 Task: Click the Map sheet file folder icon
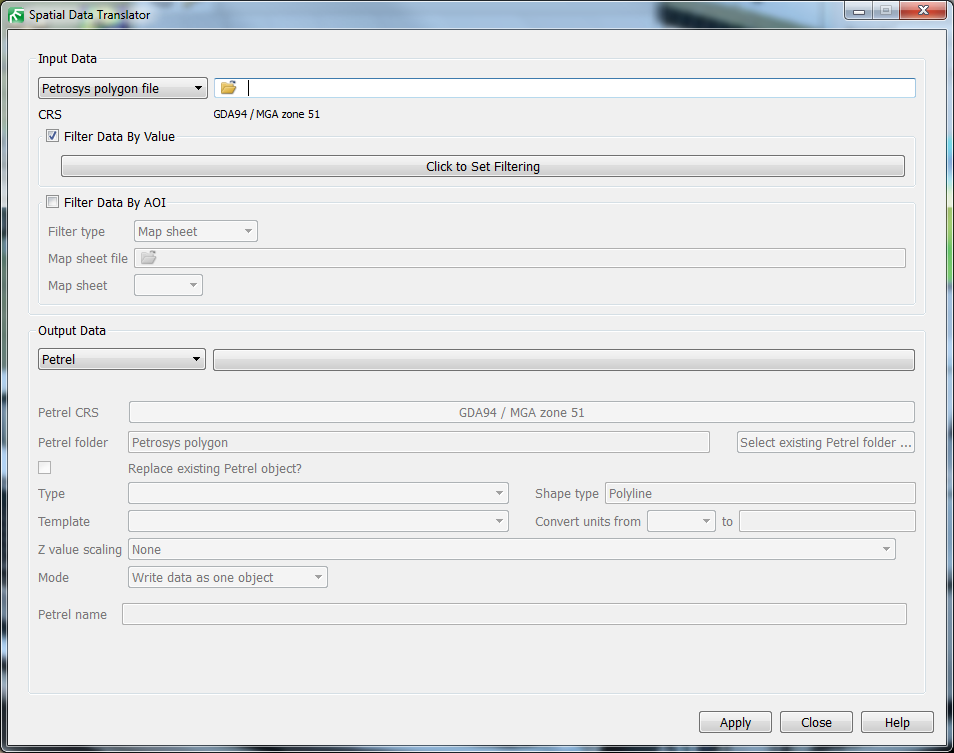click(148, 258)
